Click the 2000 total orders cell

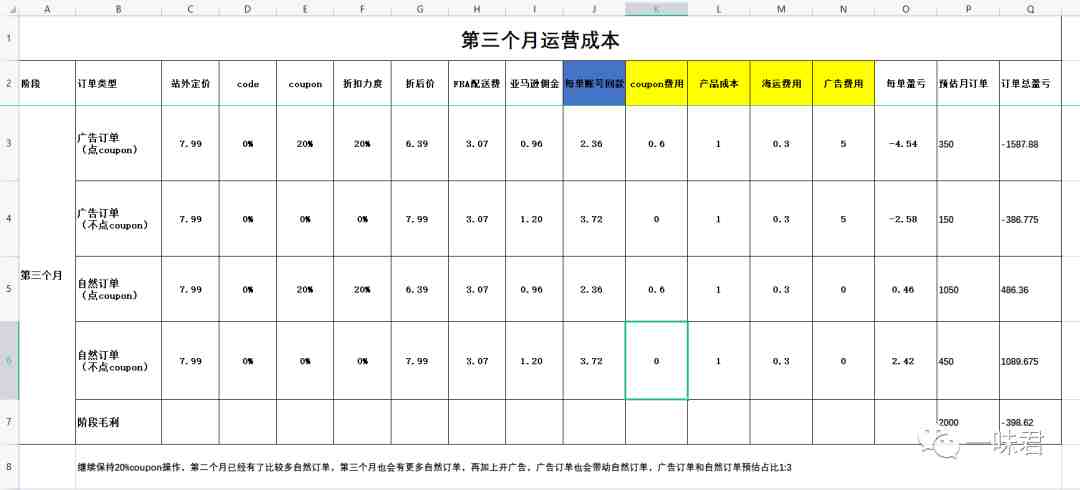point(968,422)
